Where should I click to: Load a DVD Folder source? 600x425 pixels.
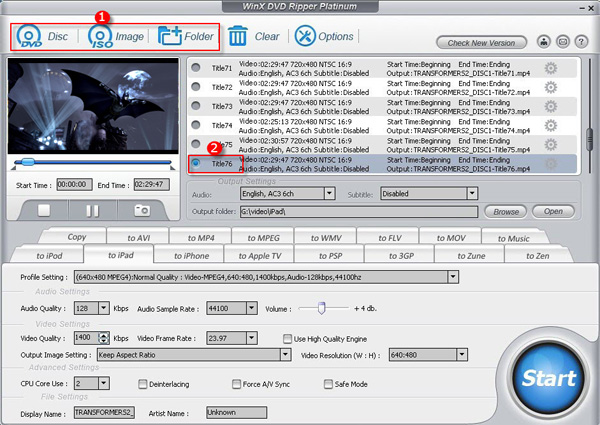click(186, 36)
